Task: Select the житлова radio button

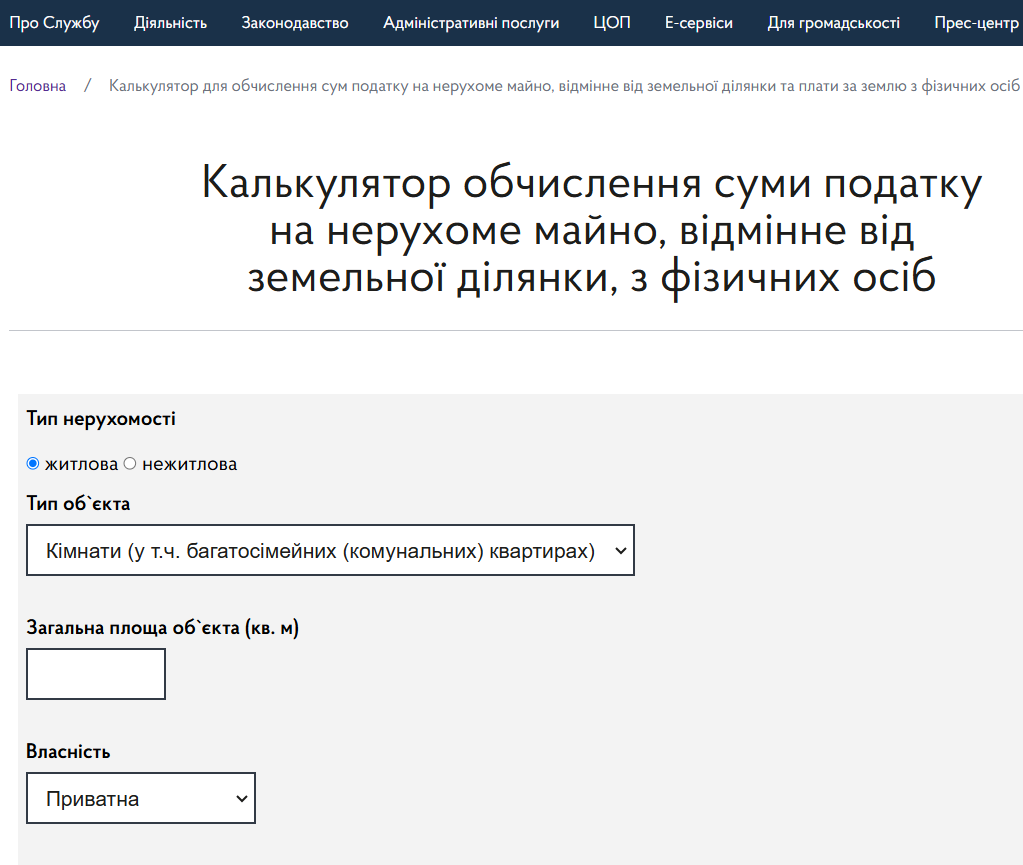Action: [33, 463]
